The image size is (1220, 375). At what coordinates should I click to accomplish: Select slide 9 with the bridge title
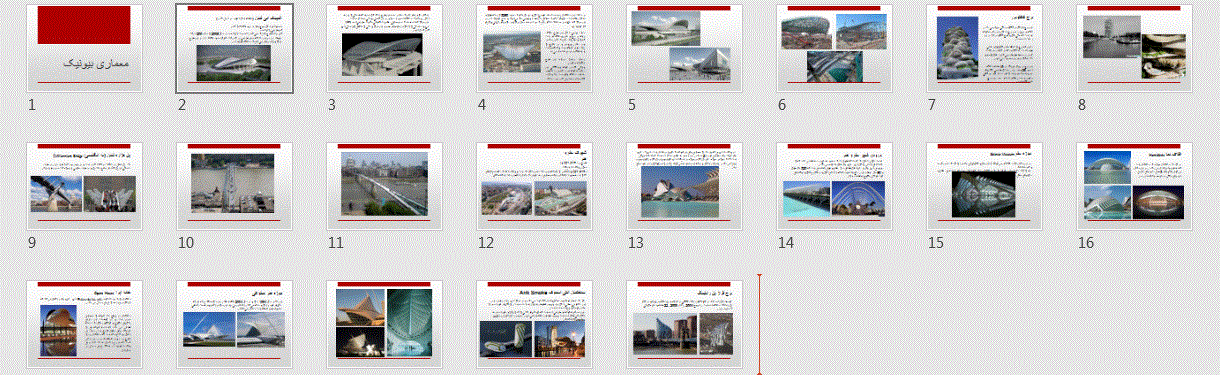[x=85, y=186]
